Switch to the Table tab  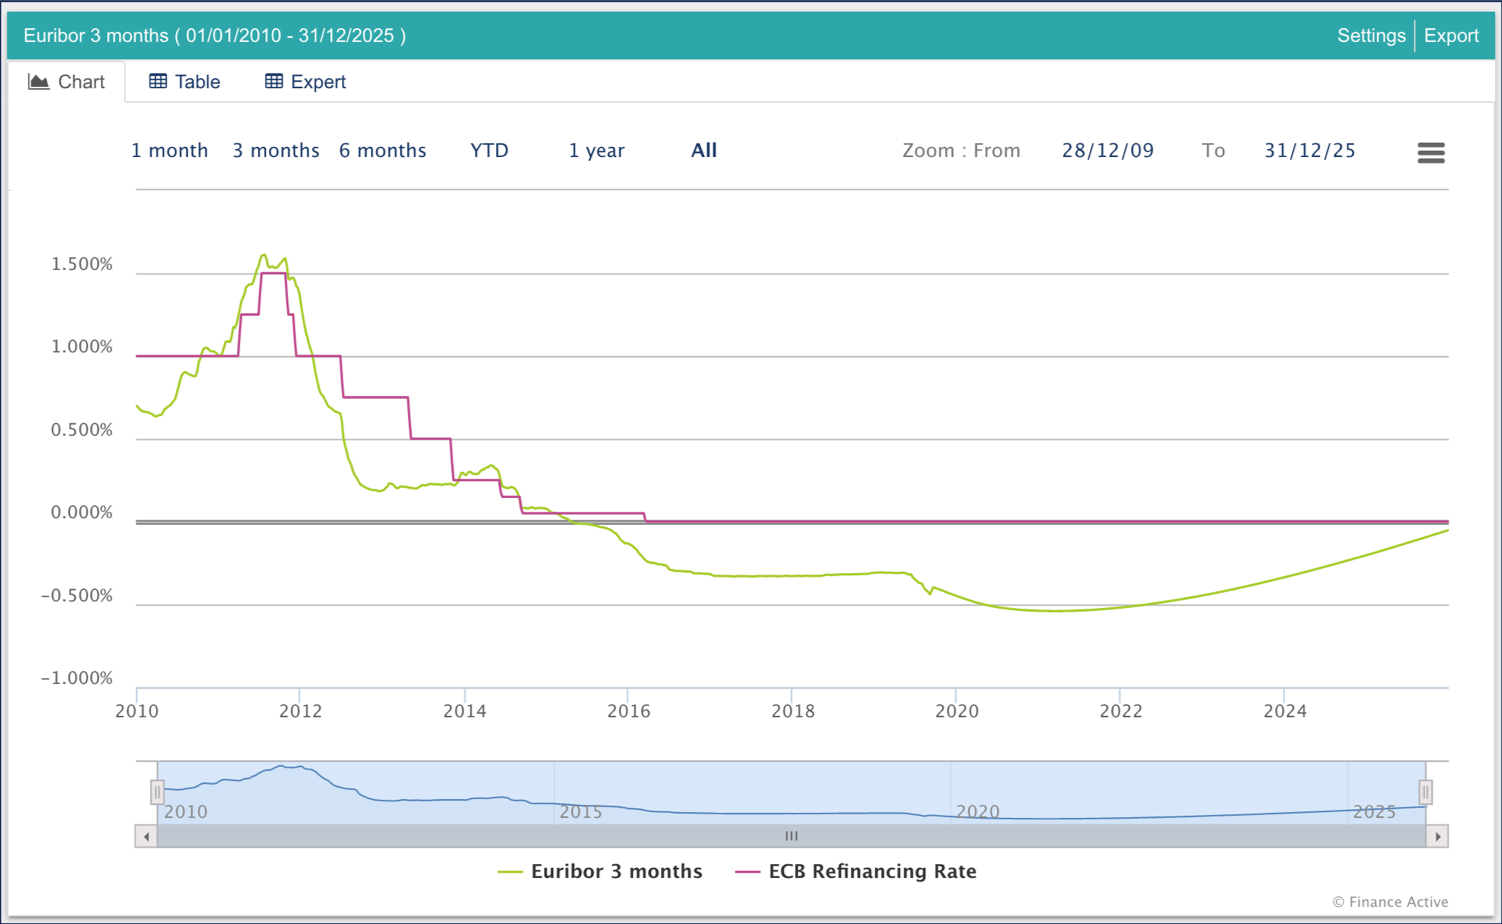[185, 82]
